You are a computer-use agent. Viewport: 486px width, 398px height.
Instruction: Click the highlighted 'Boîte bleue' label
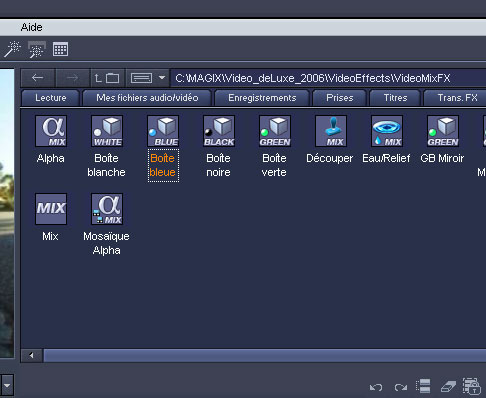pos(163,165)
